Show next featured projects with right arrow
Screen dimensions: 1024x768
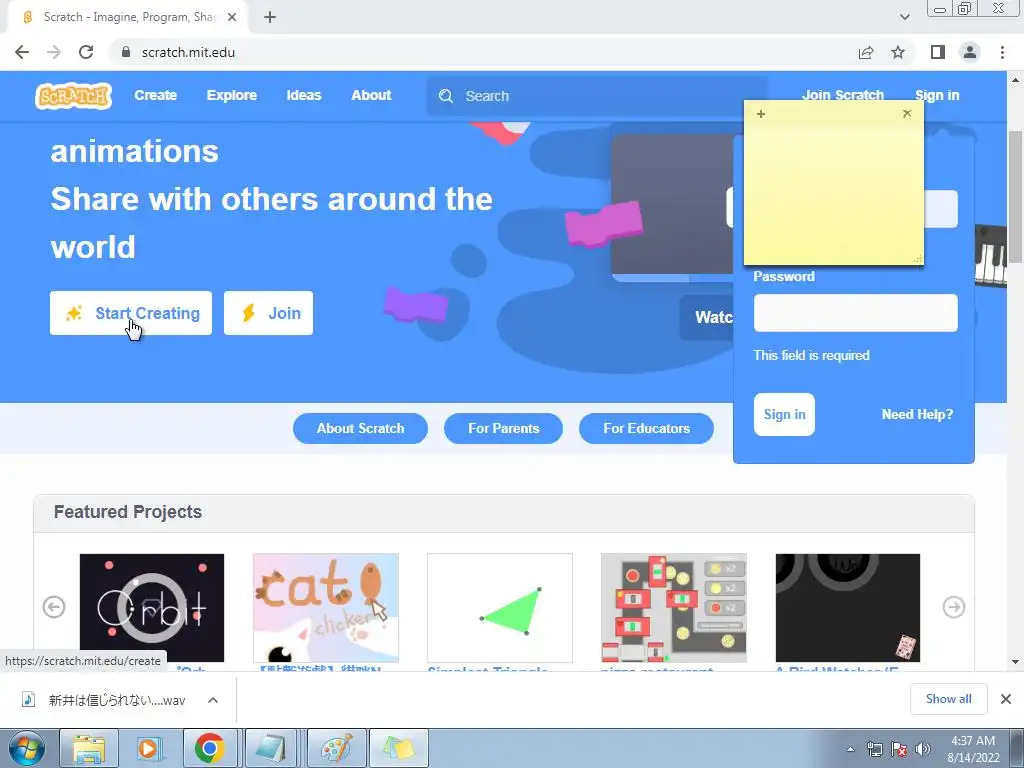coord(954,607)
